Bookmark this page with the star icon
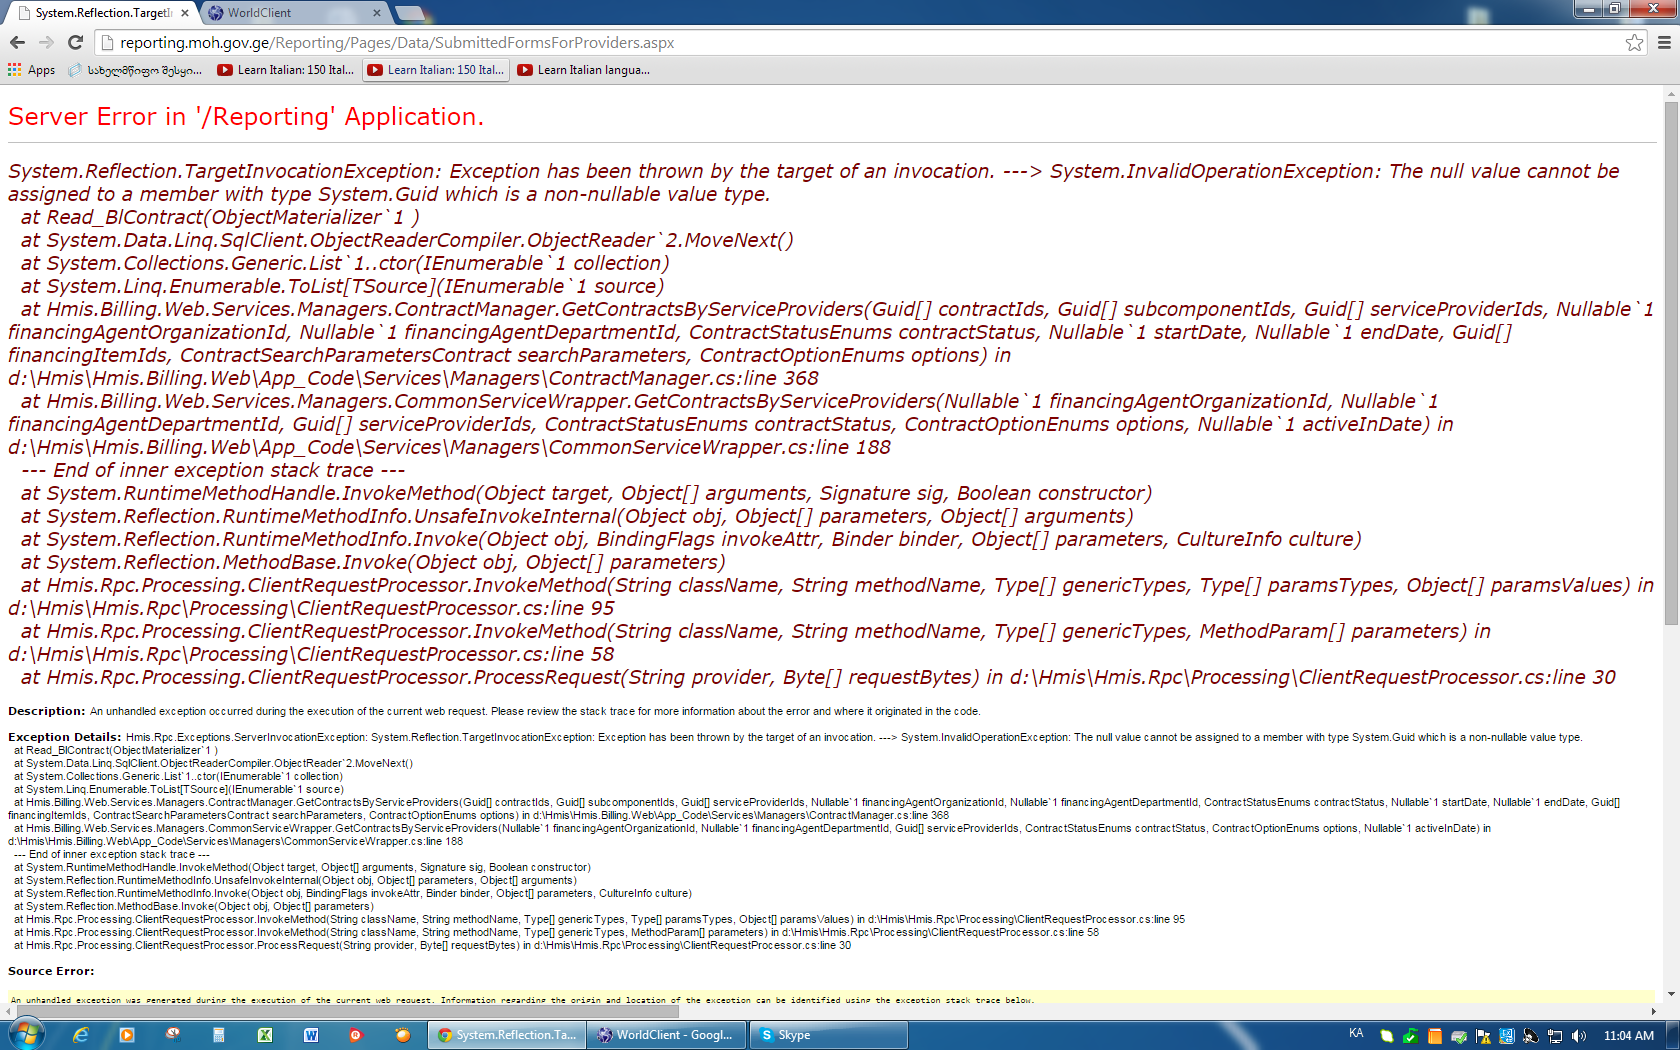 pyautogui.click(x=1634, y=42)
